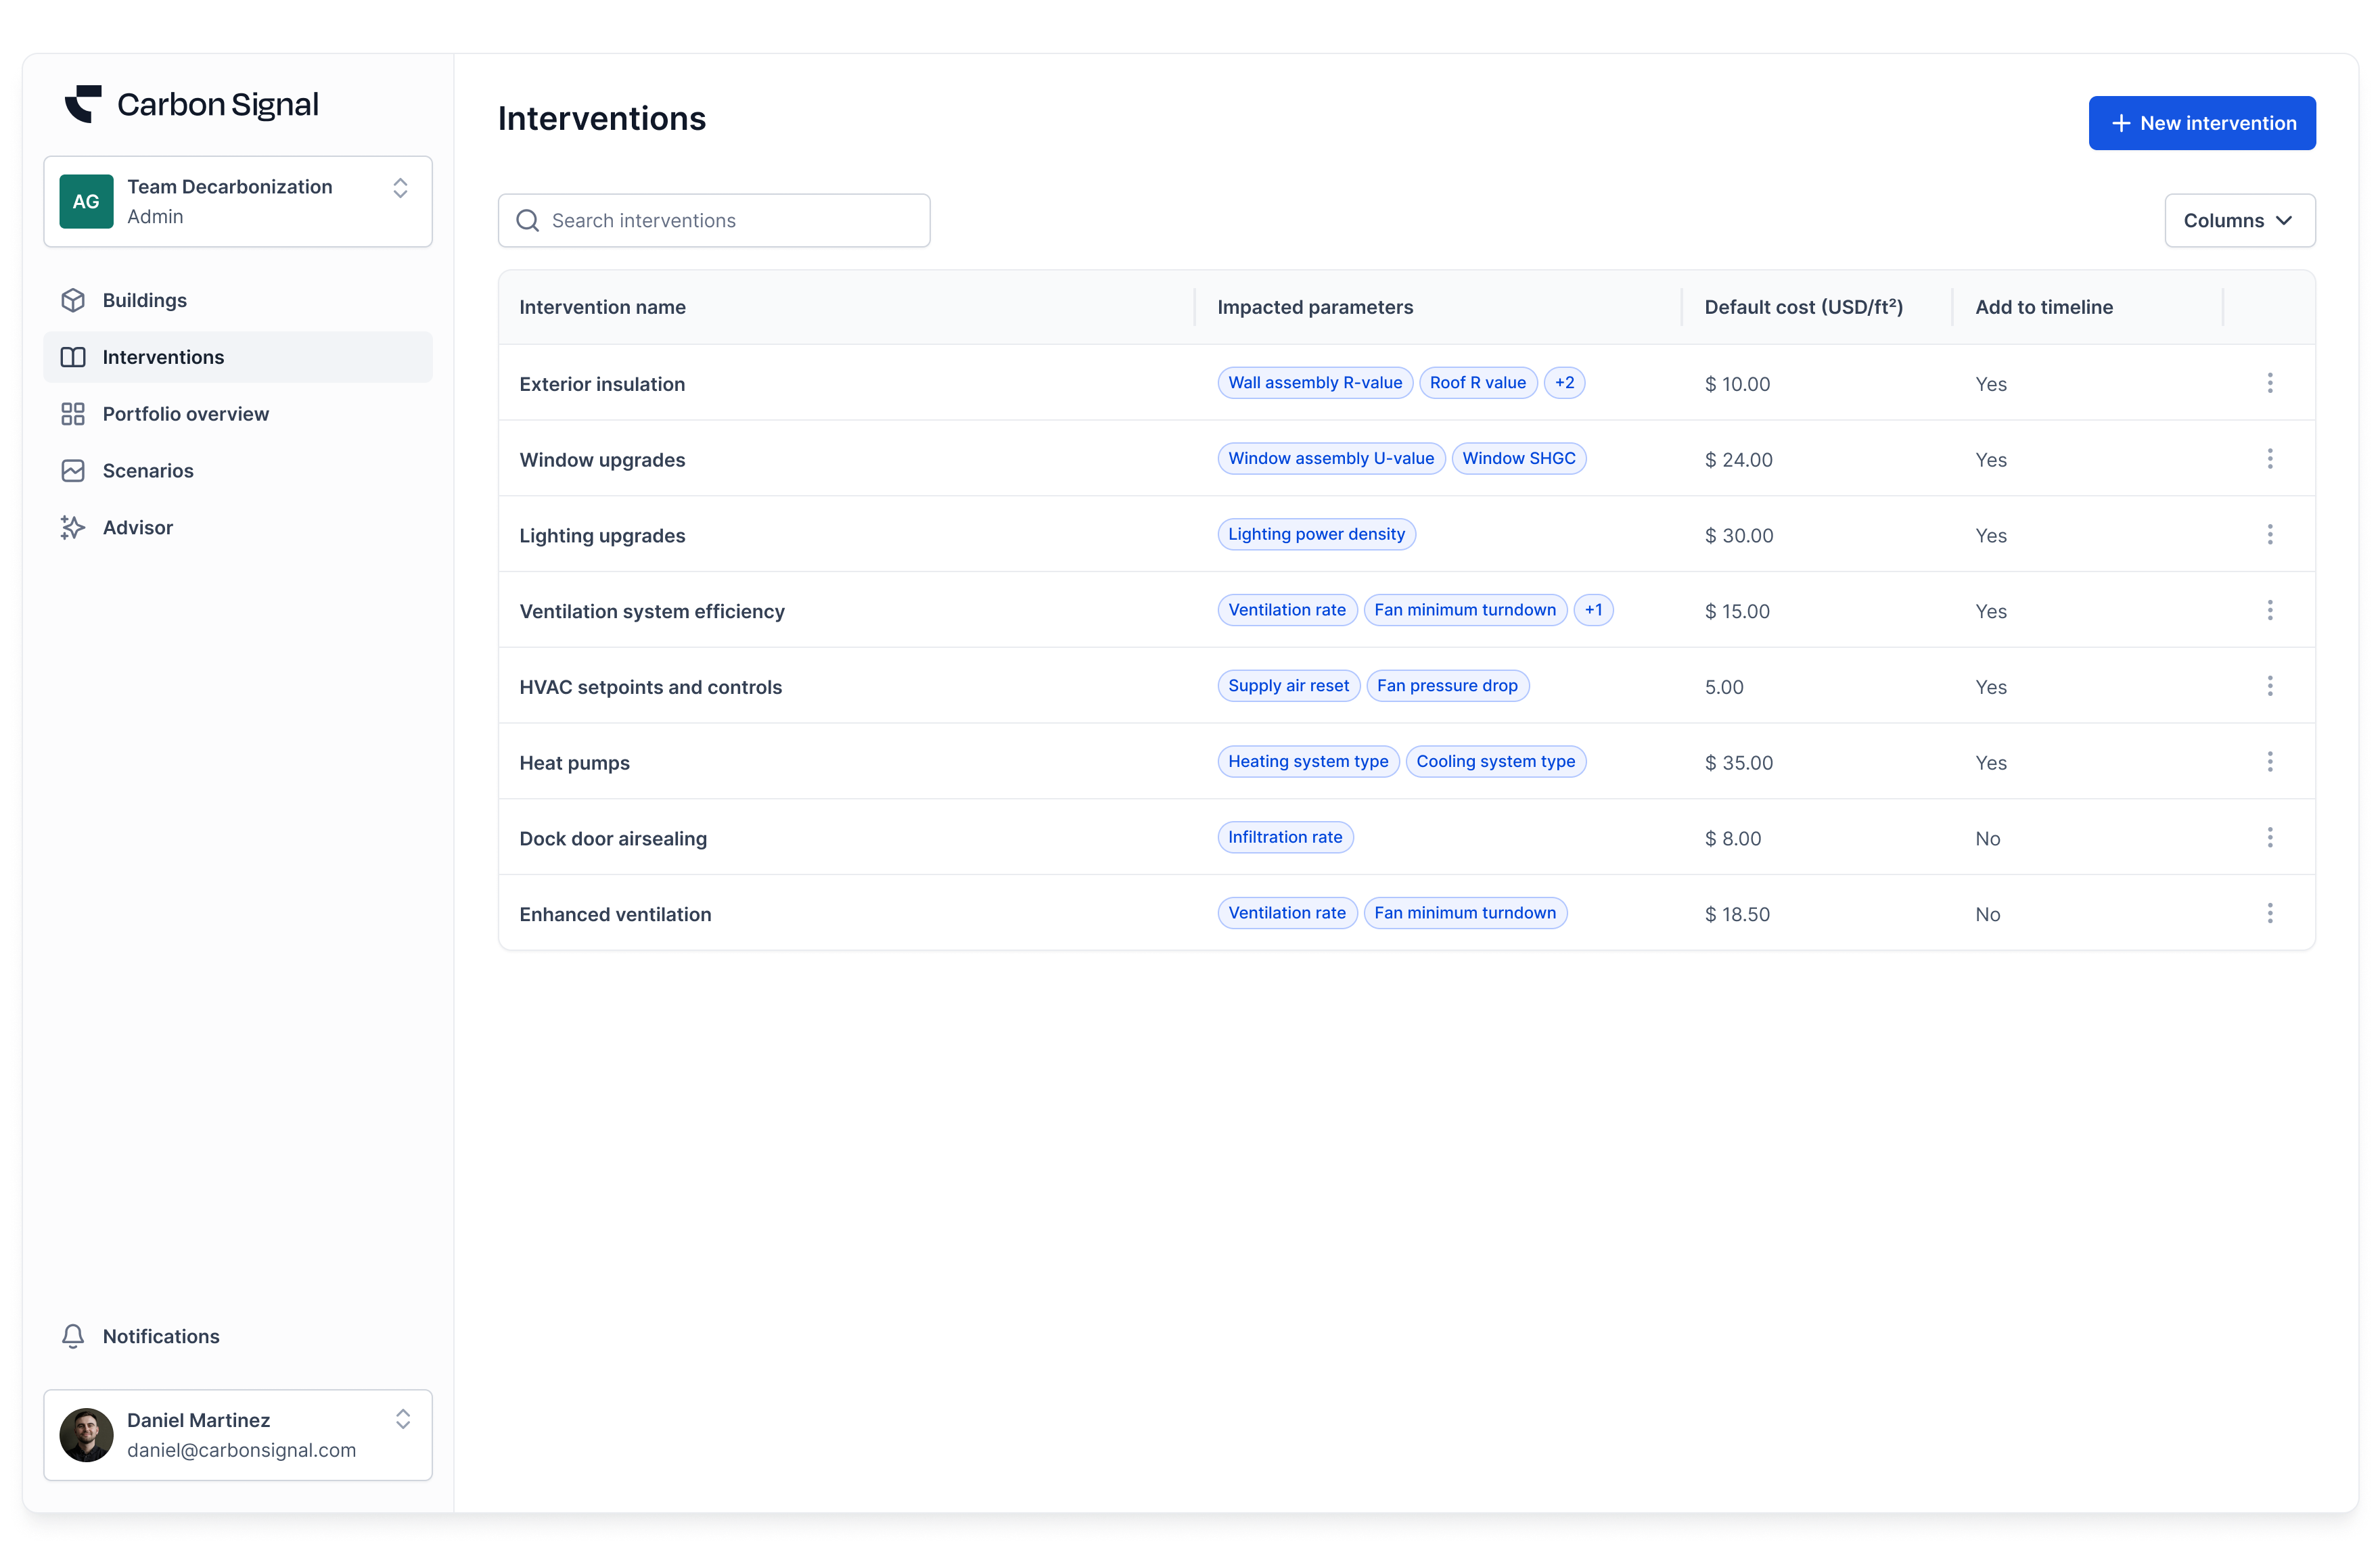Open Scenarios via its chart icon

pyautogui.click(x=73, y=471)
